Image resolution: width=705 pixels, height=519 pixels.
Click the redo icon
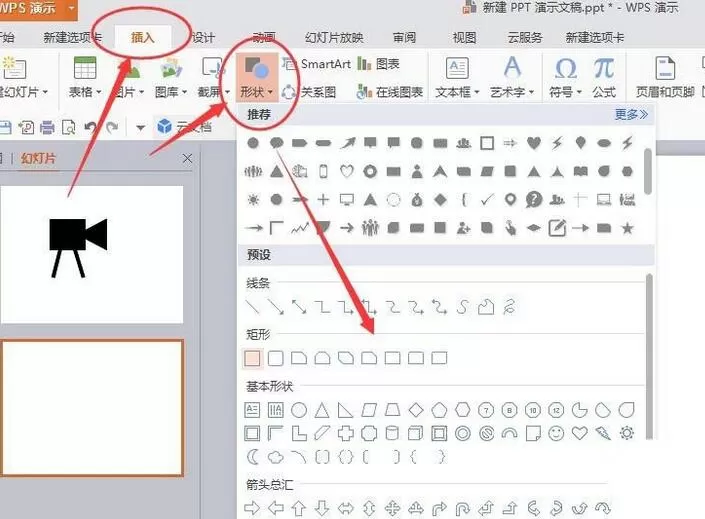click(112, 128)
